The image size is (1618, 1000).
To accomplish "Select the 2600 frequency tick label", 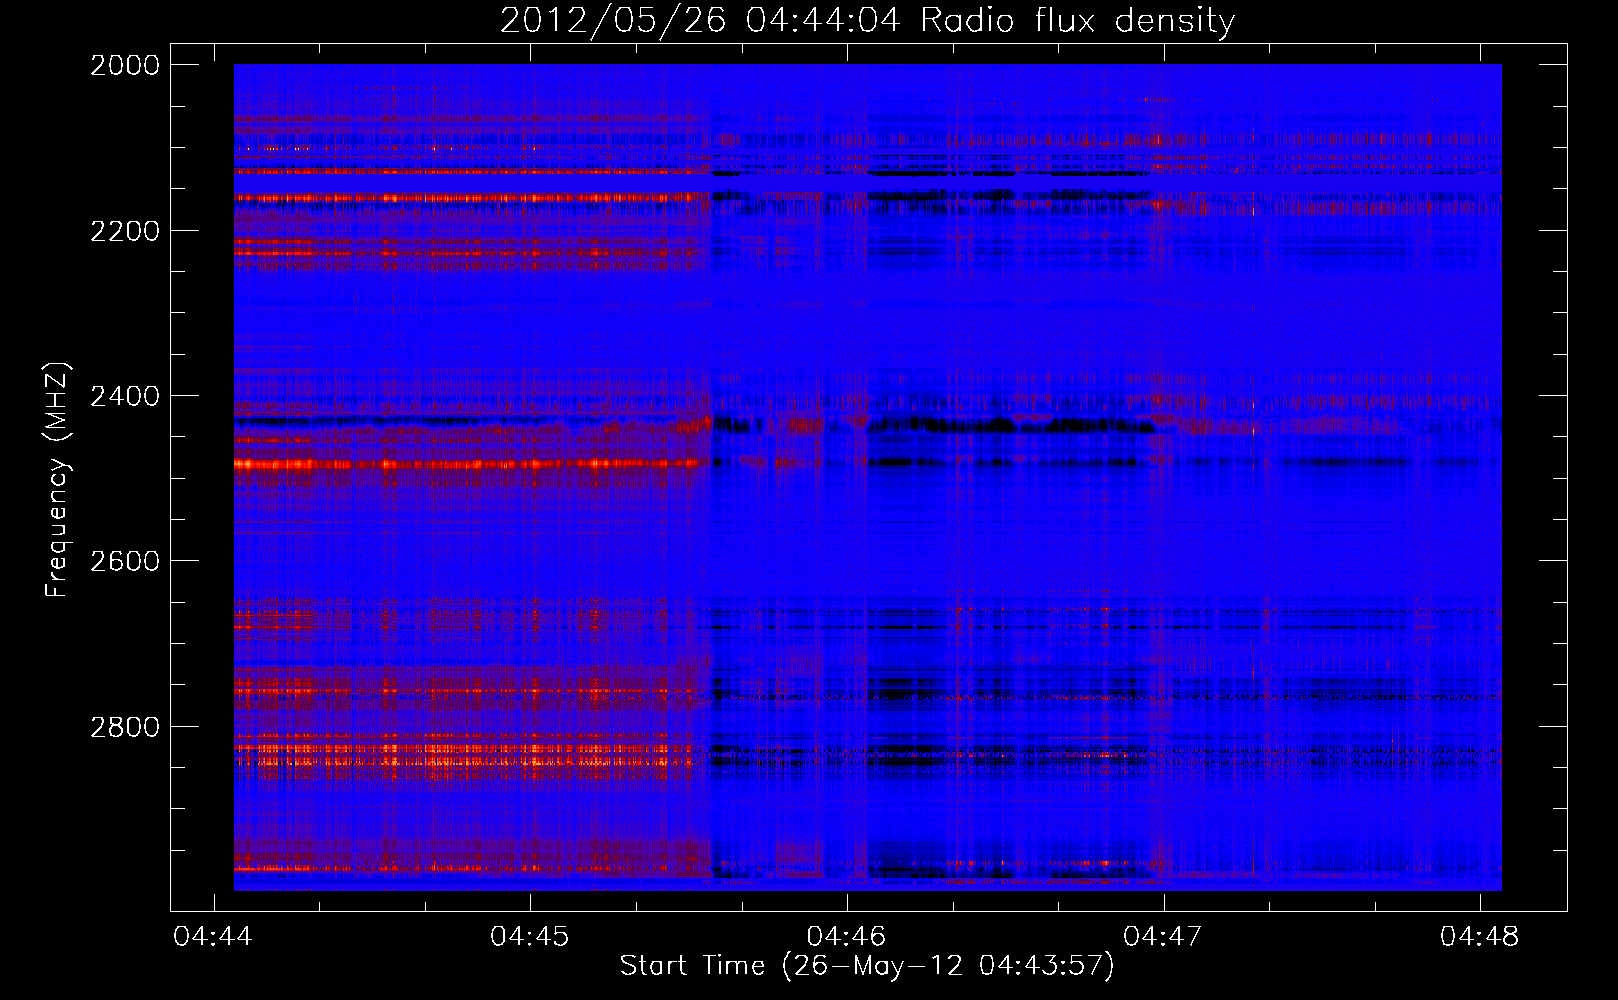I will click(x=125, y=561).
